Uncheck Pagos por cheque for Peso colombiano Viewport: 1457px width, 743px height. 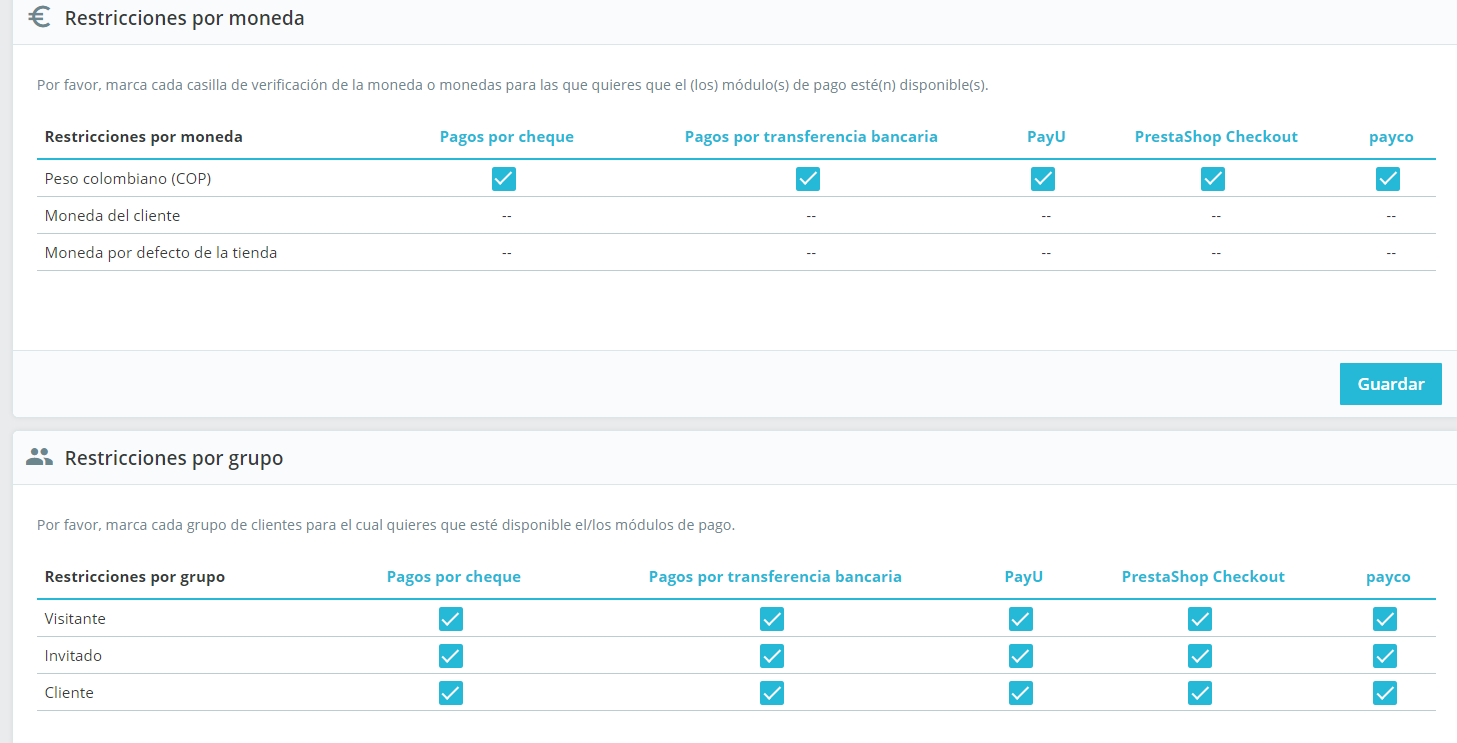504,179
